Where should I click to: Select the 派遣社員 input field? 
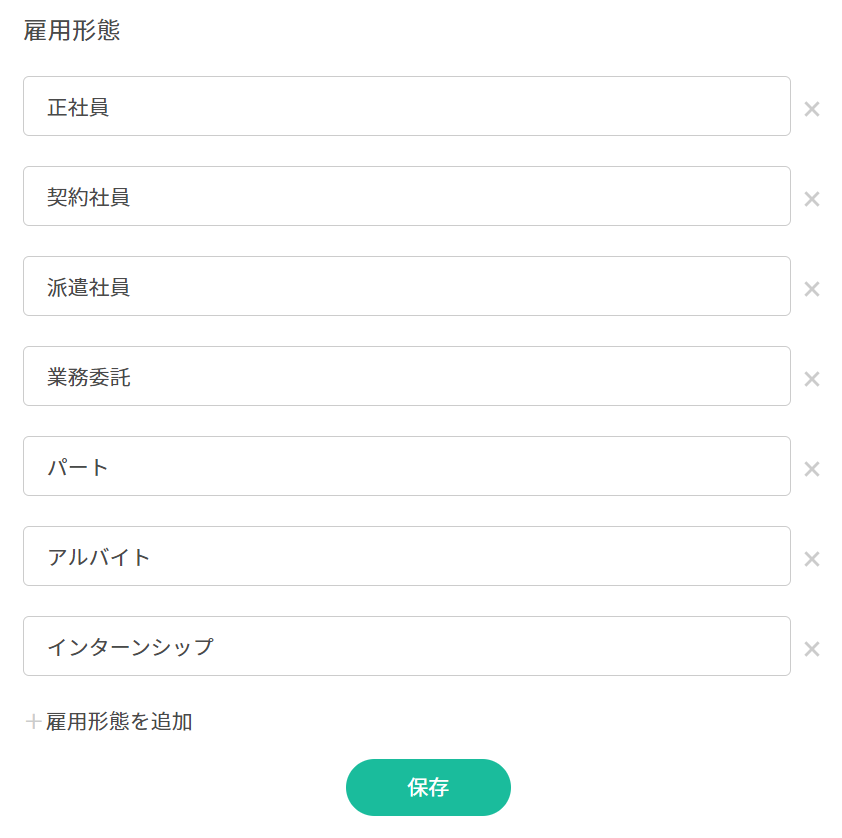click(406, 286)
